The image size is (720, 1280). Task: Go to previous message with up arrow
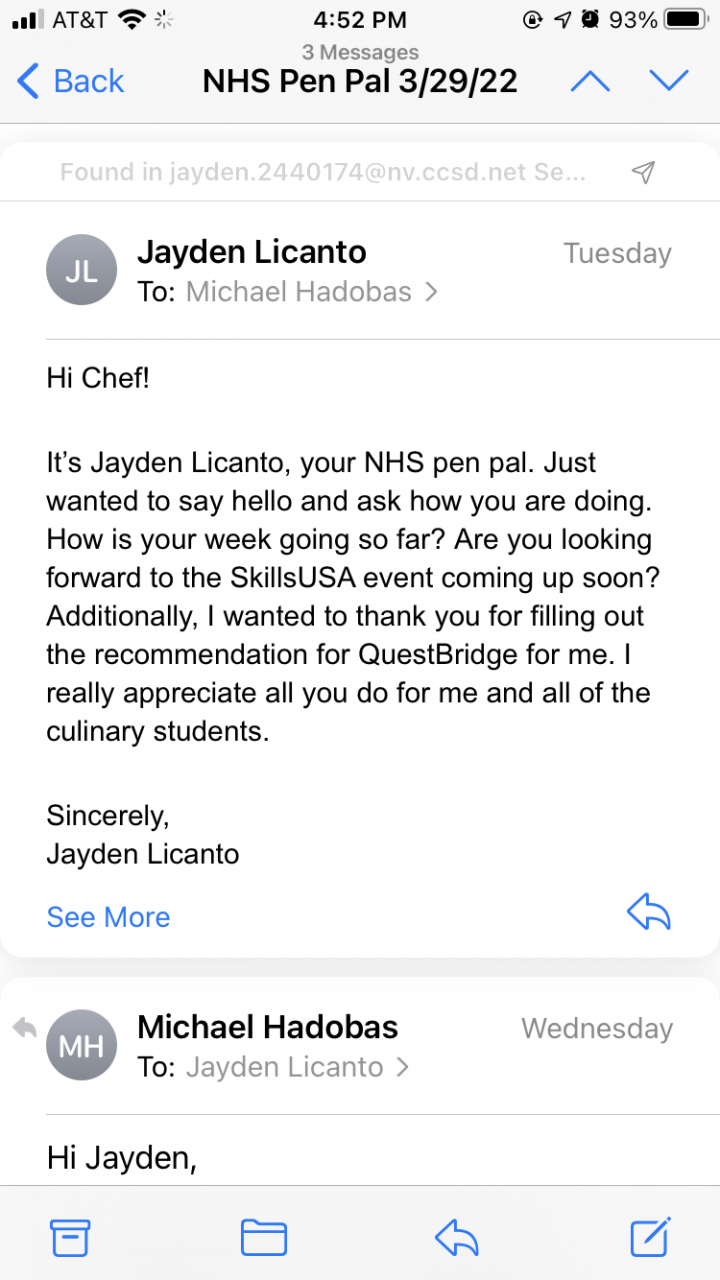(x=590, y=81)
